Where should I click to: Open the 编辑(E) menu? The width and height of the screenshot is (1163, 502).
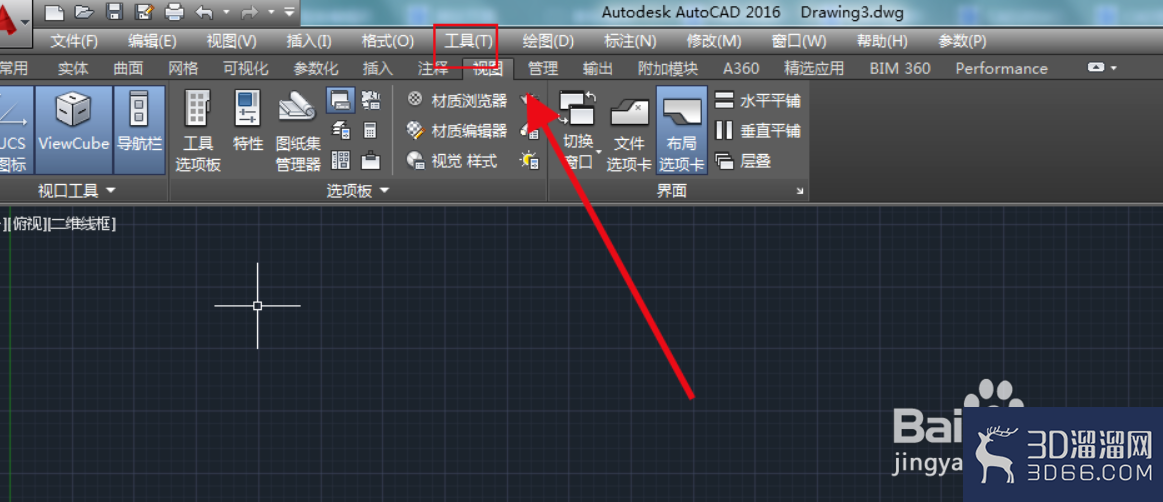(152, 41)
